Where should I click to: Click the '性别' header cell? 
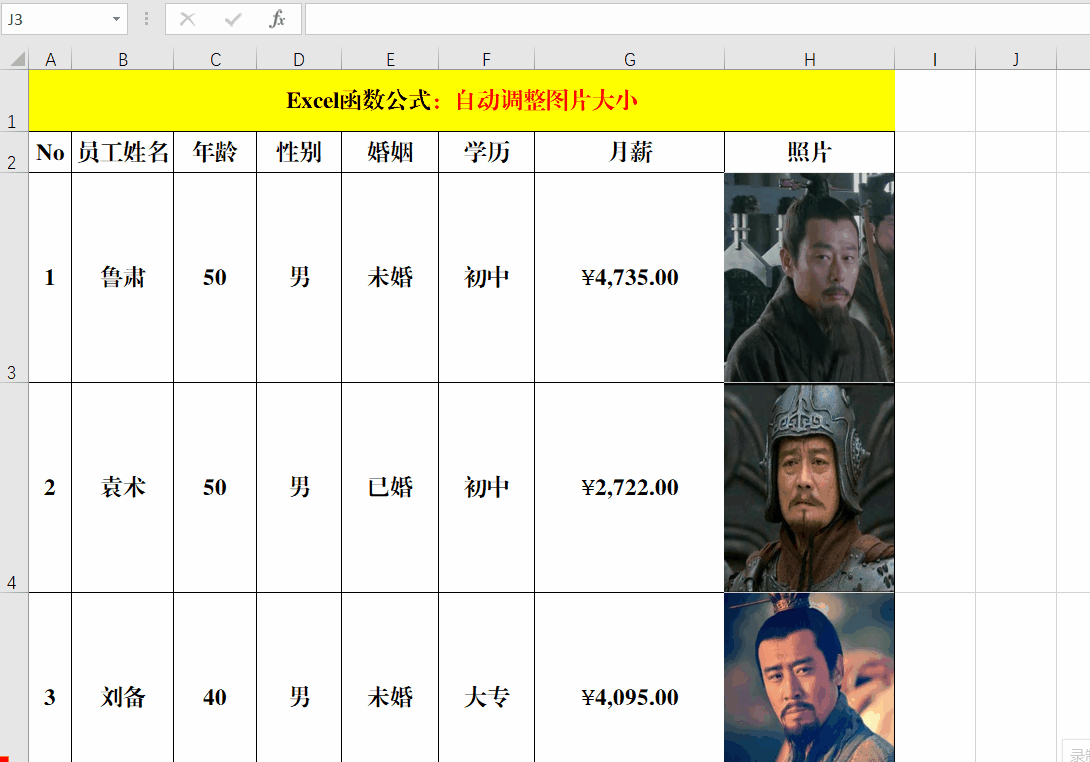point(299,152)
